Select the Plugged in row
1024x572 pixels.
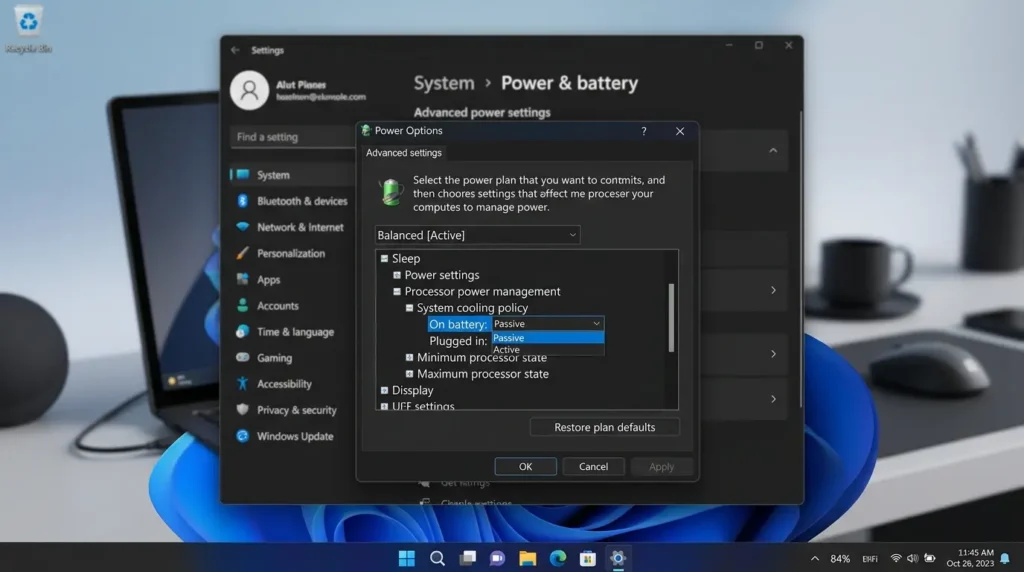(x=458, y=341)
